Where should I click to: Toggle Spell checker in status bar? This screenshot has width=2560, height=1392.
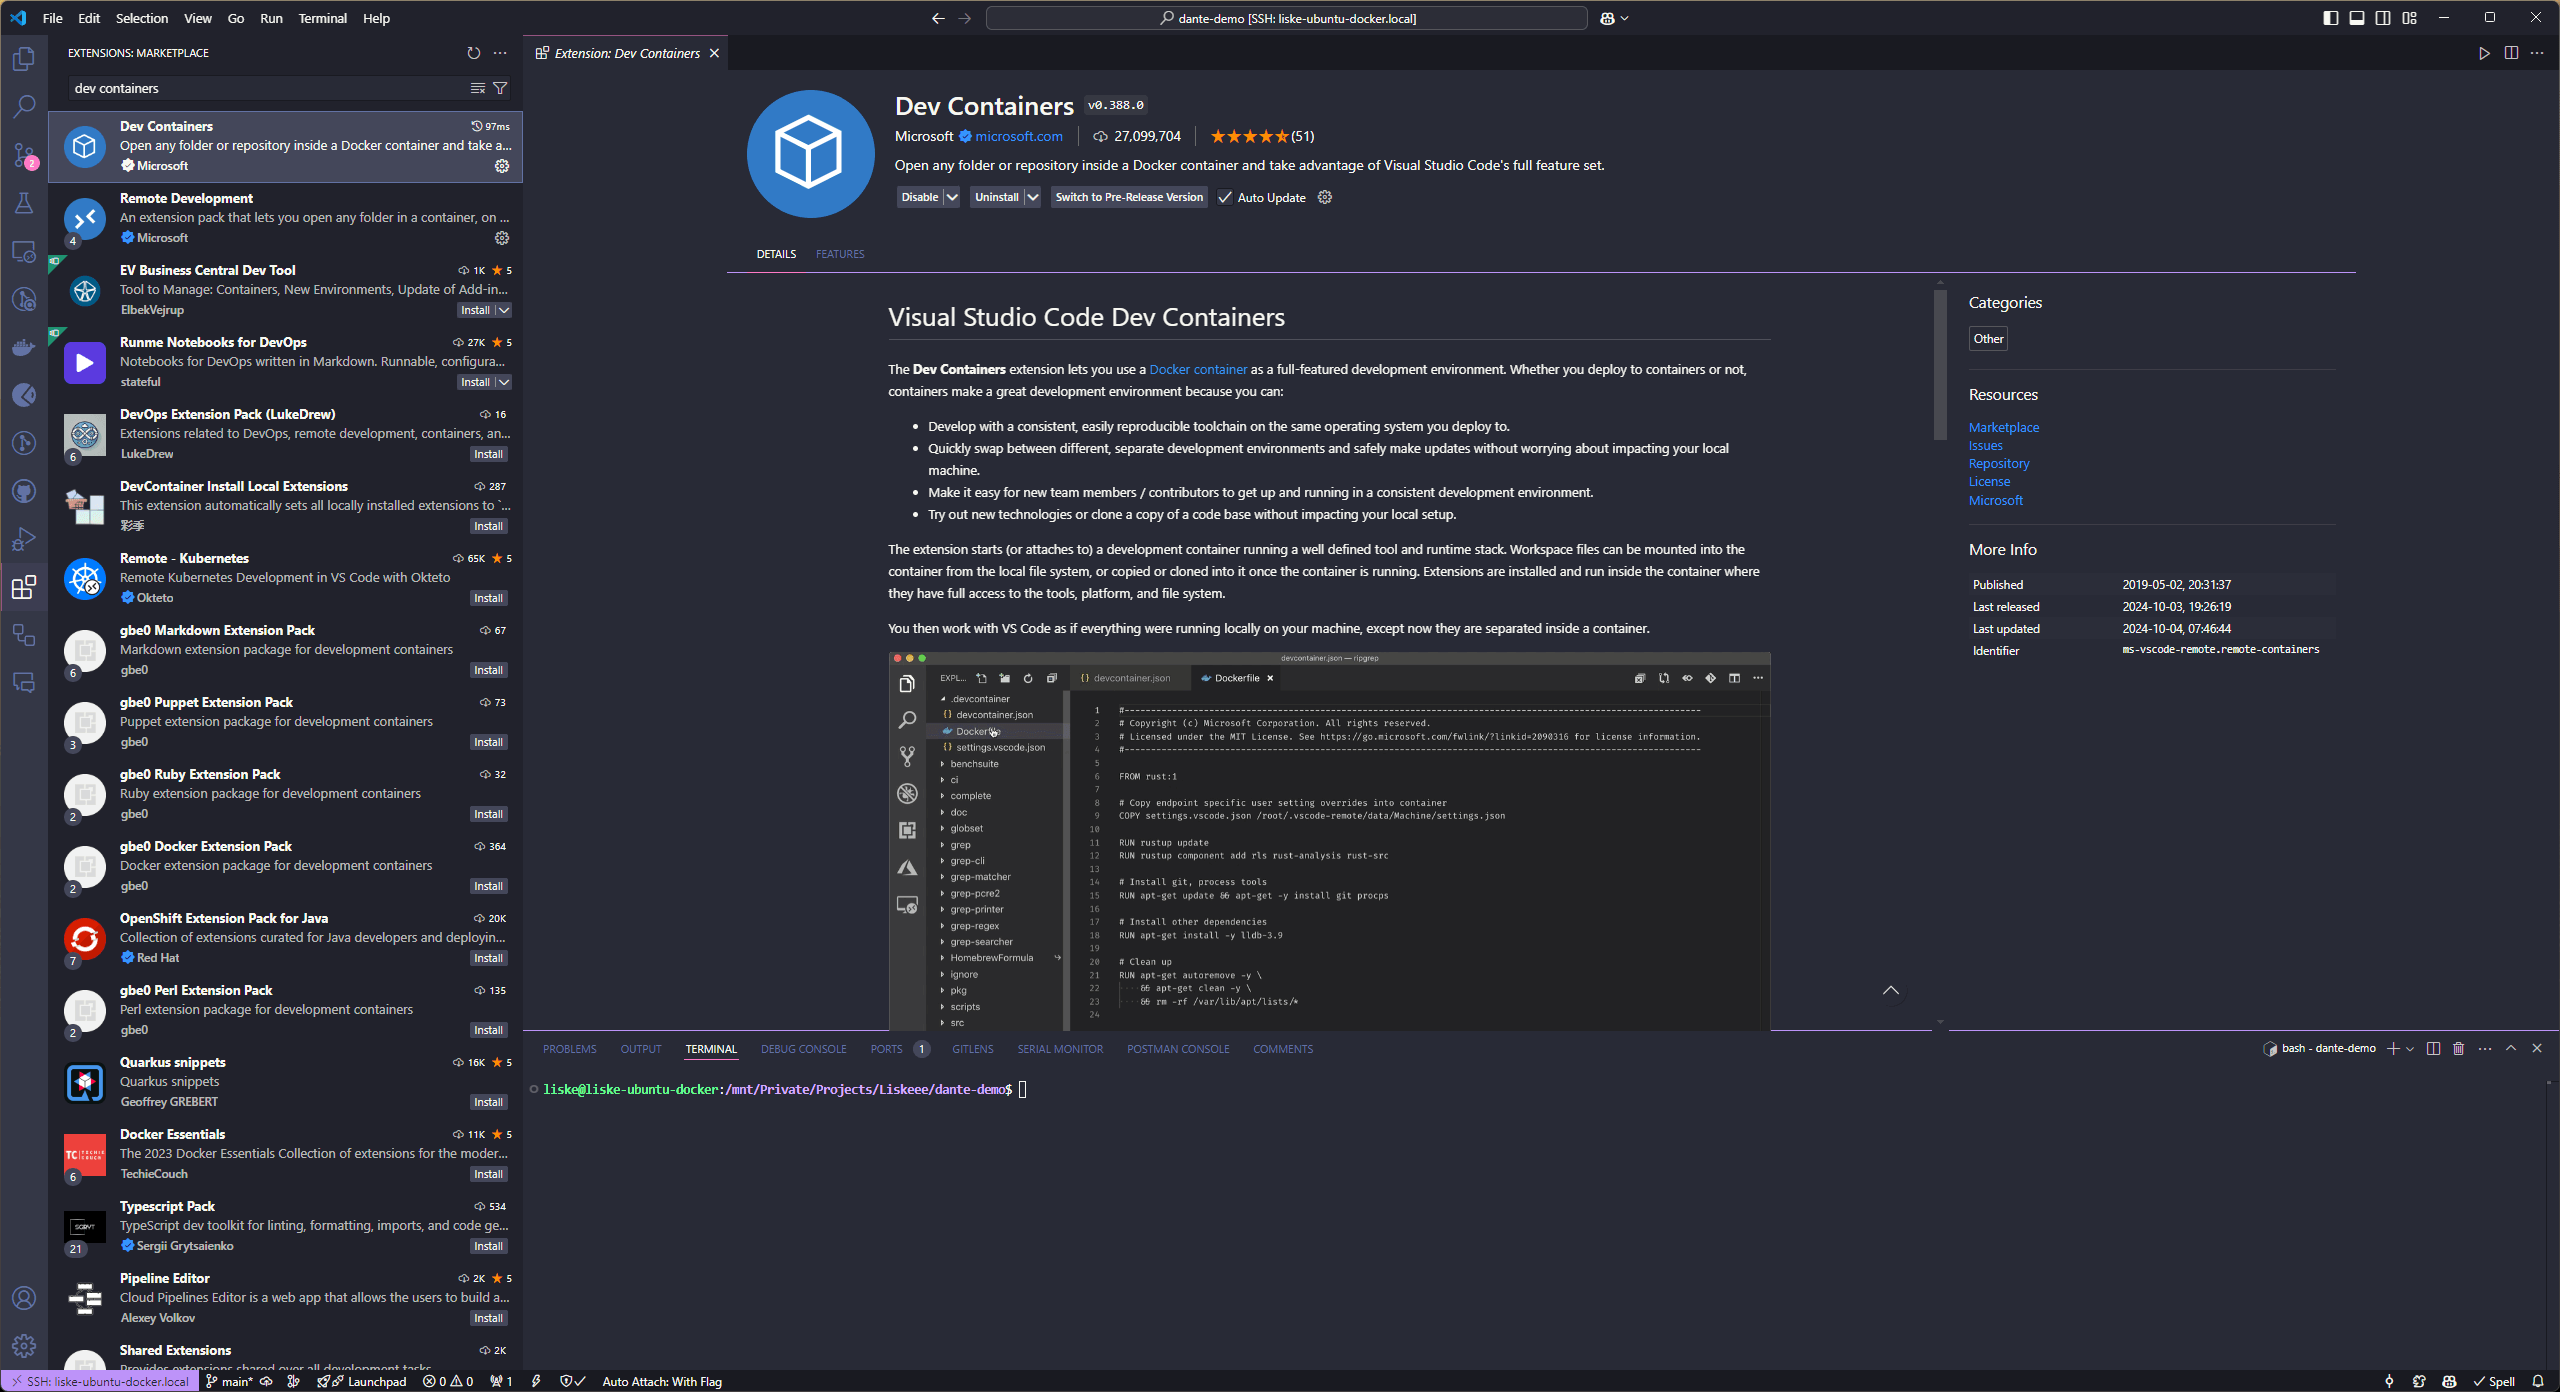(2494, 1381)
